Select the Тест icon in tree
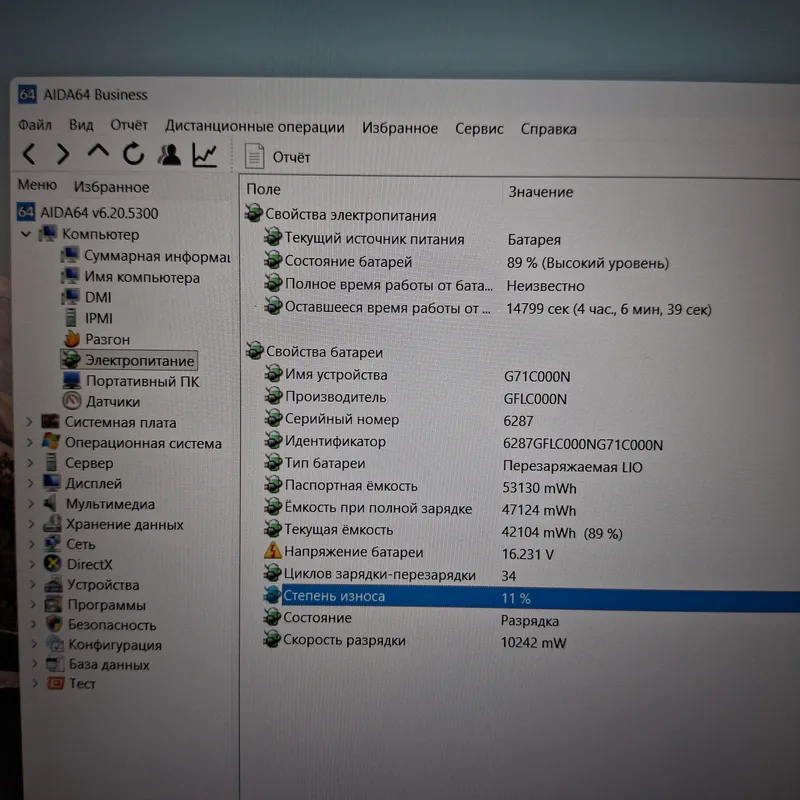800x800 pixels. (x=55, y=683)
